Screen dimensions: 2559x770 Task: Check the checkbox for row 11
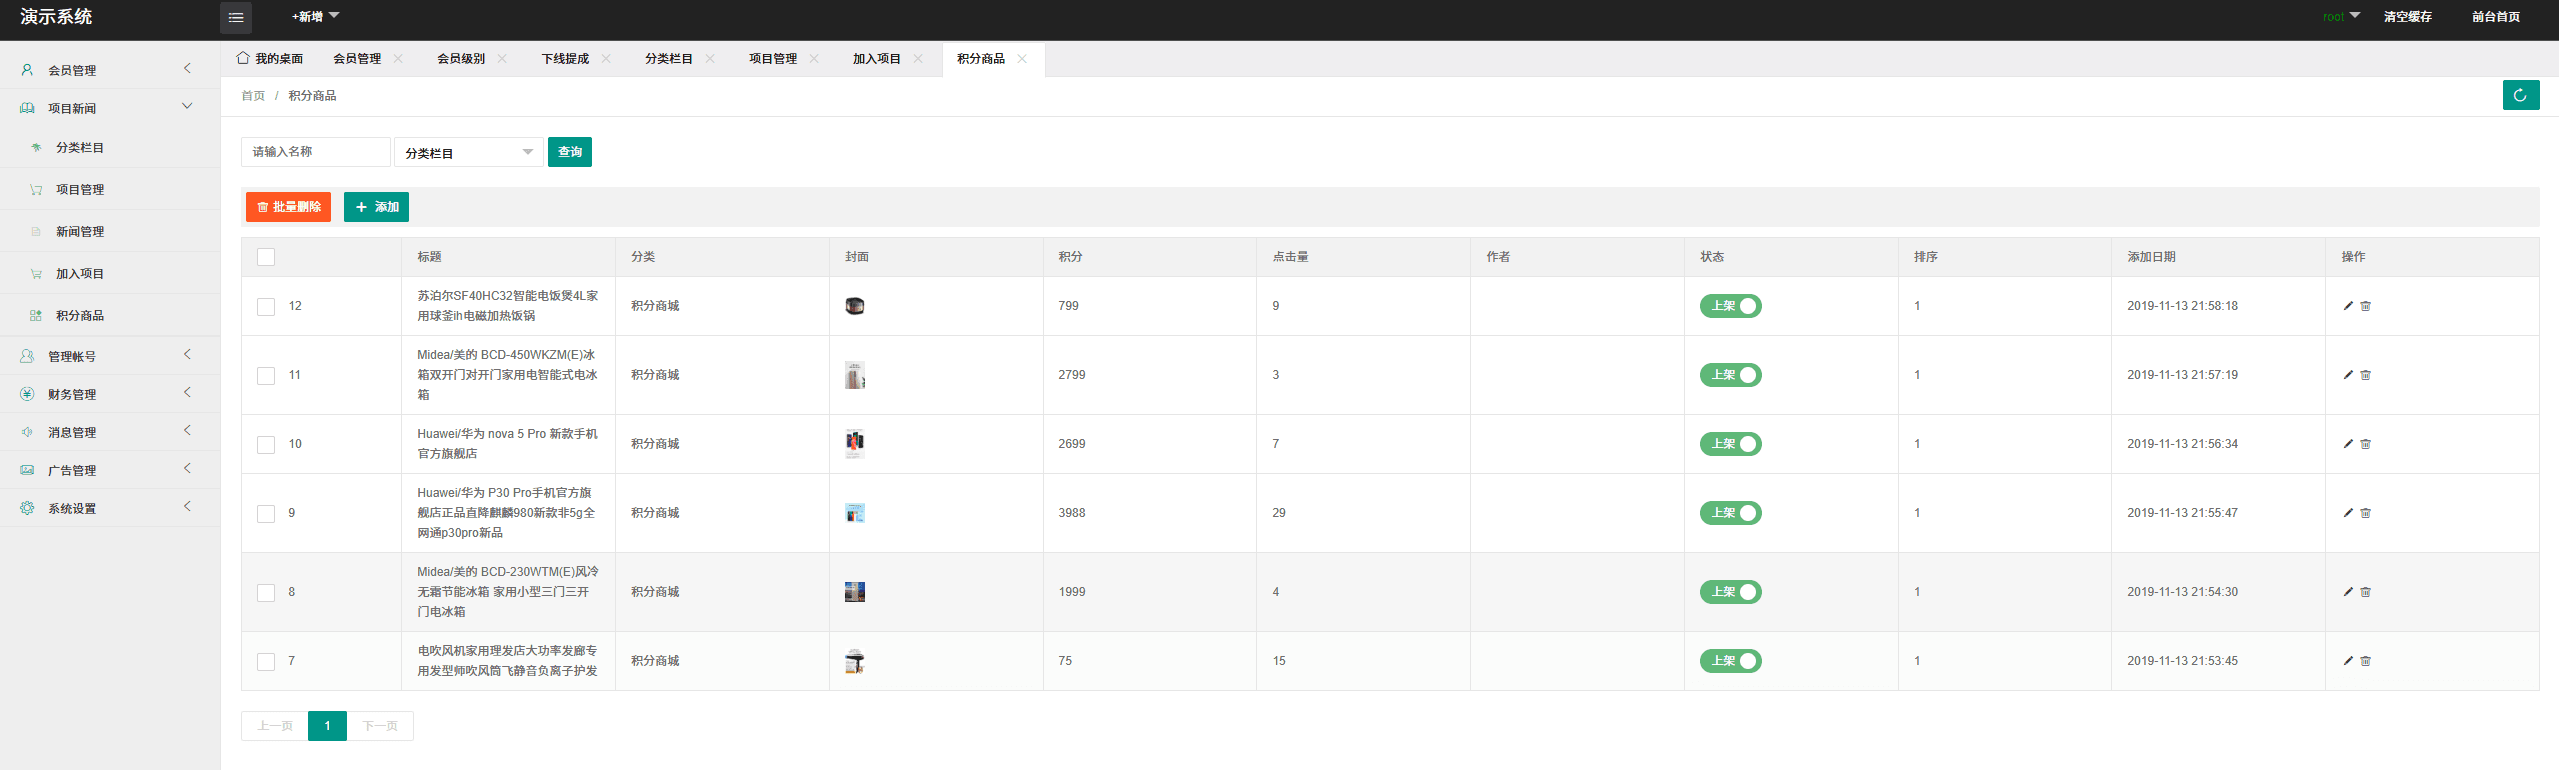point(266,376)
